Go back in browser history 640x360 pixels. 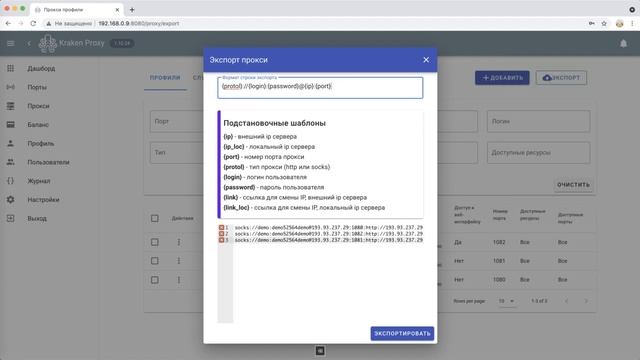[8, 24]
